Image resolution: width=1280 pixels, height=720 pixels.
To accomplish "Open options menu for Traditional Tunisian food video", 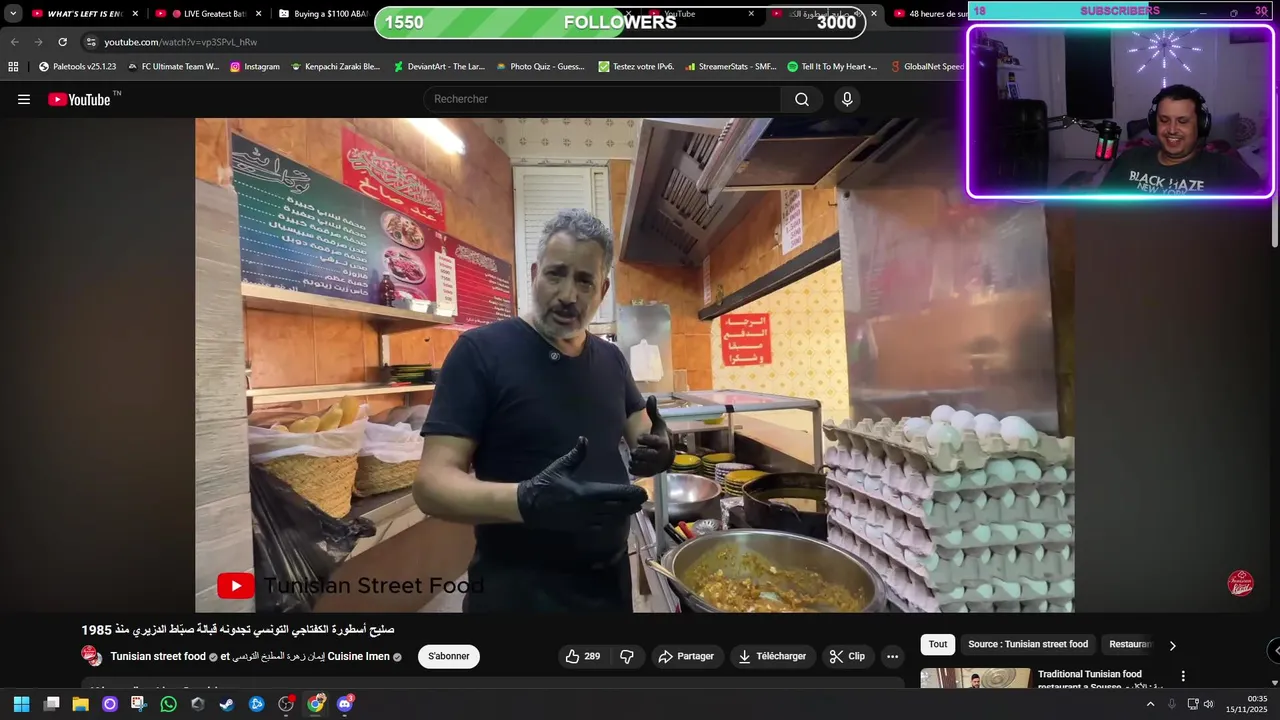I will pyautogui.click(x=1183, y=677).
